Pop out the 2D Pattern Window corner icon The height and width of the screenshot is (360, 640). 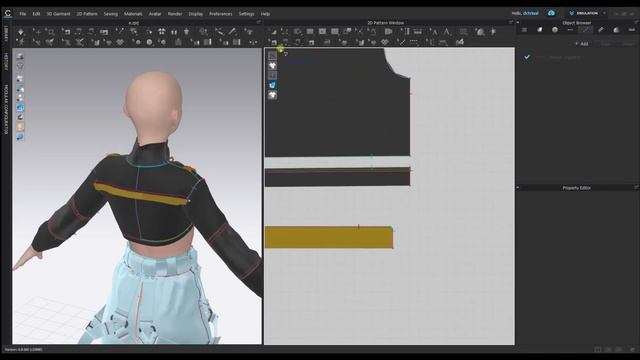tap(511, 23)
